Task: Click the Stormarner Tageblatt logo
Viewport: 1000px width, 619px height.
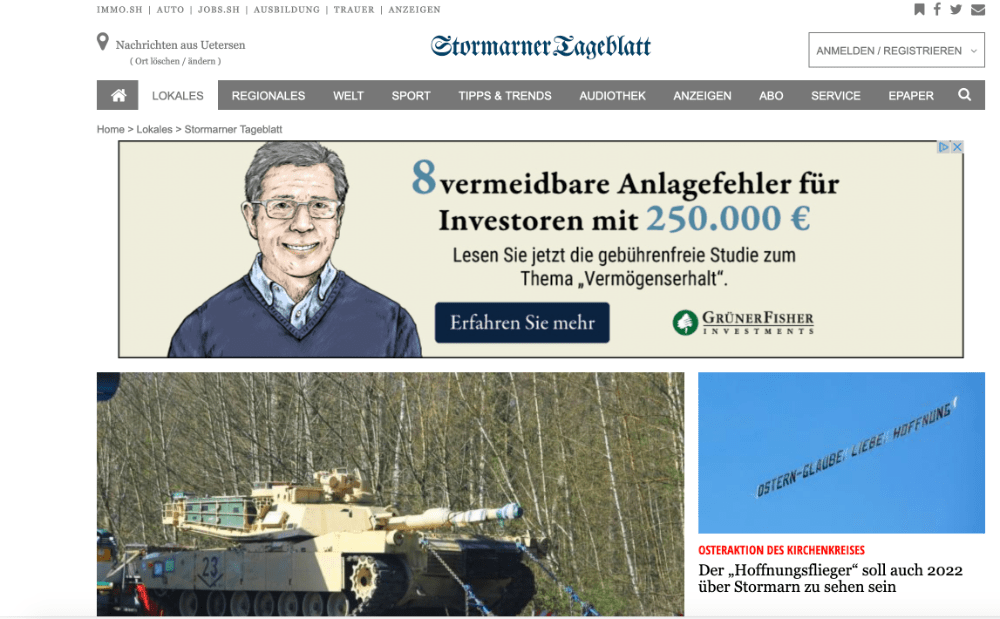Action: (541, 47)
